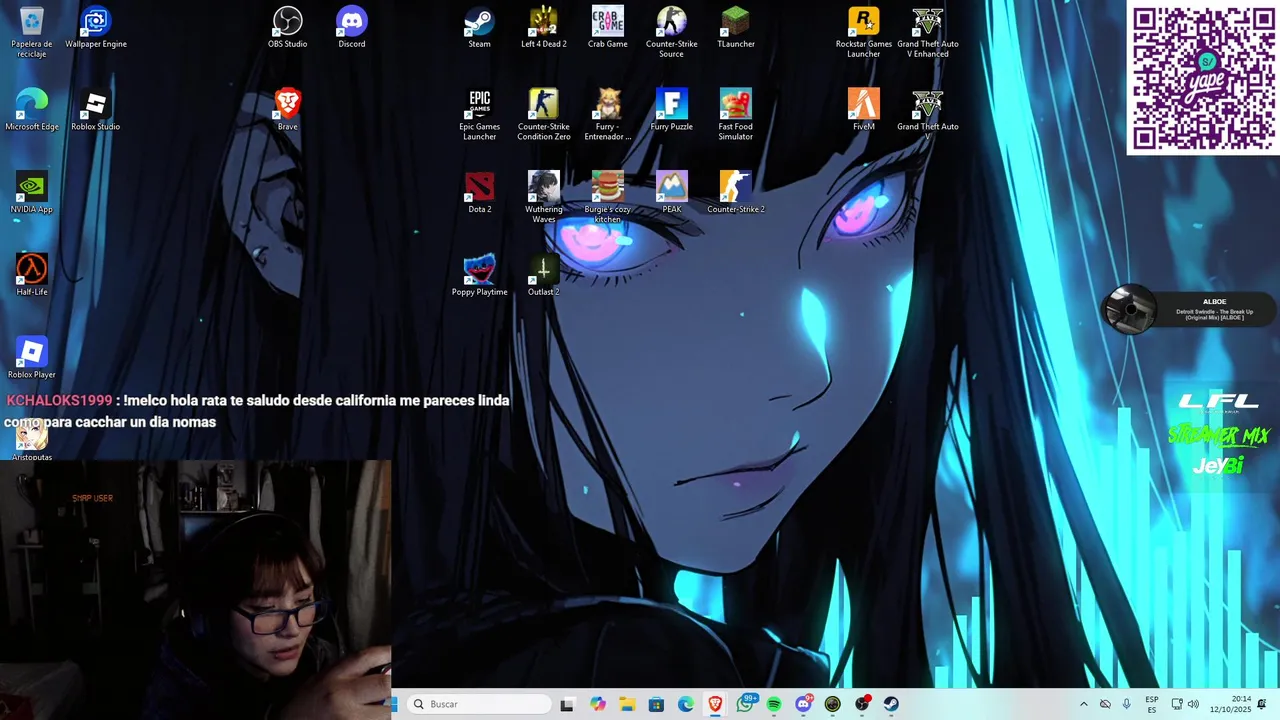Image resolution: width=1280 pixels, height=720 pixels.
Task: Open WhatsApp from the taskbar
Action: (x=745, y=704)
